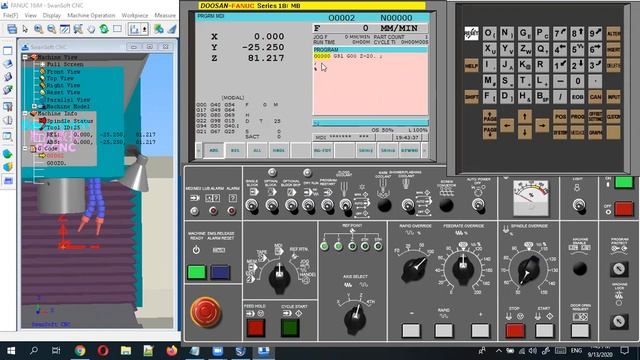Click the left arrow cursor key on the keypad
The width and height of the screenshot is (640, 360).
pos(507,125)
